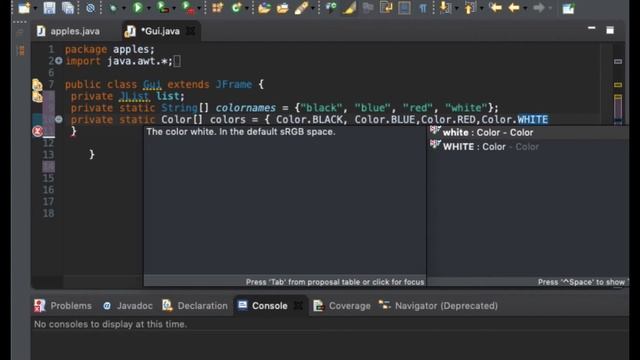Click the yellow highlighter toolbar icon
640x360 pixels.
pyautogui.click(x=349, y=8)
